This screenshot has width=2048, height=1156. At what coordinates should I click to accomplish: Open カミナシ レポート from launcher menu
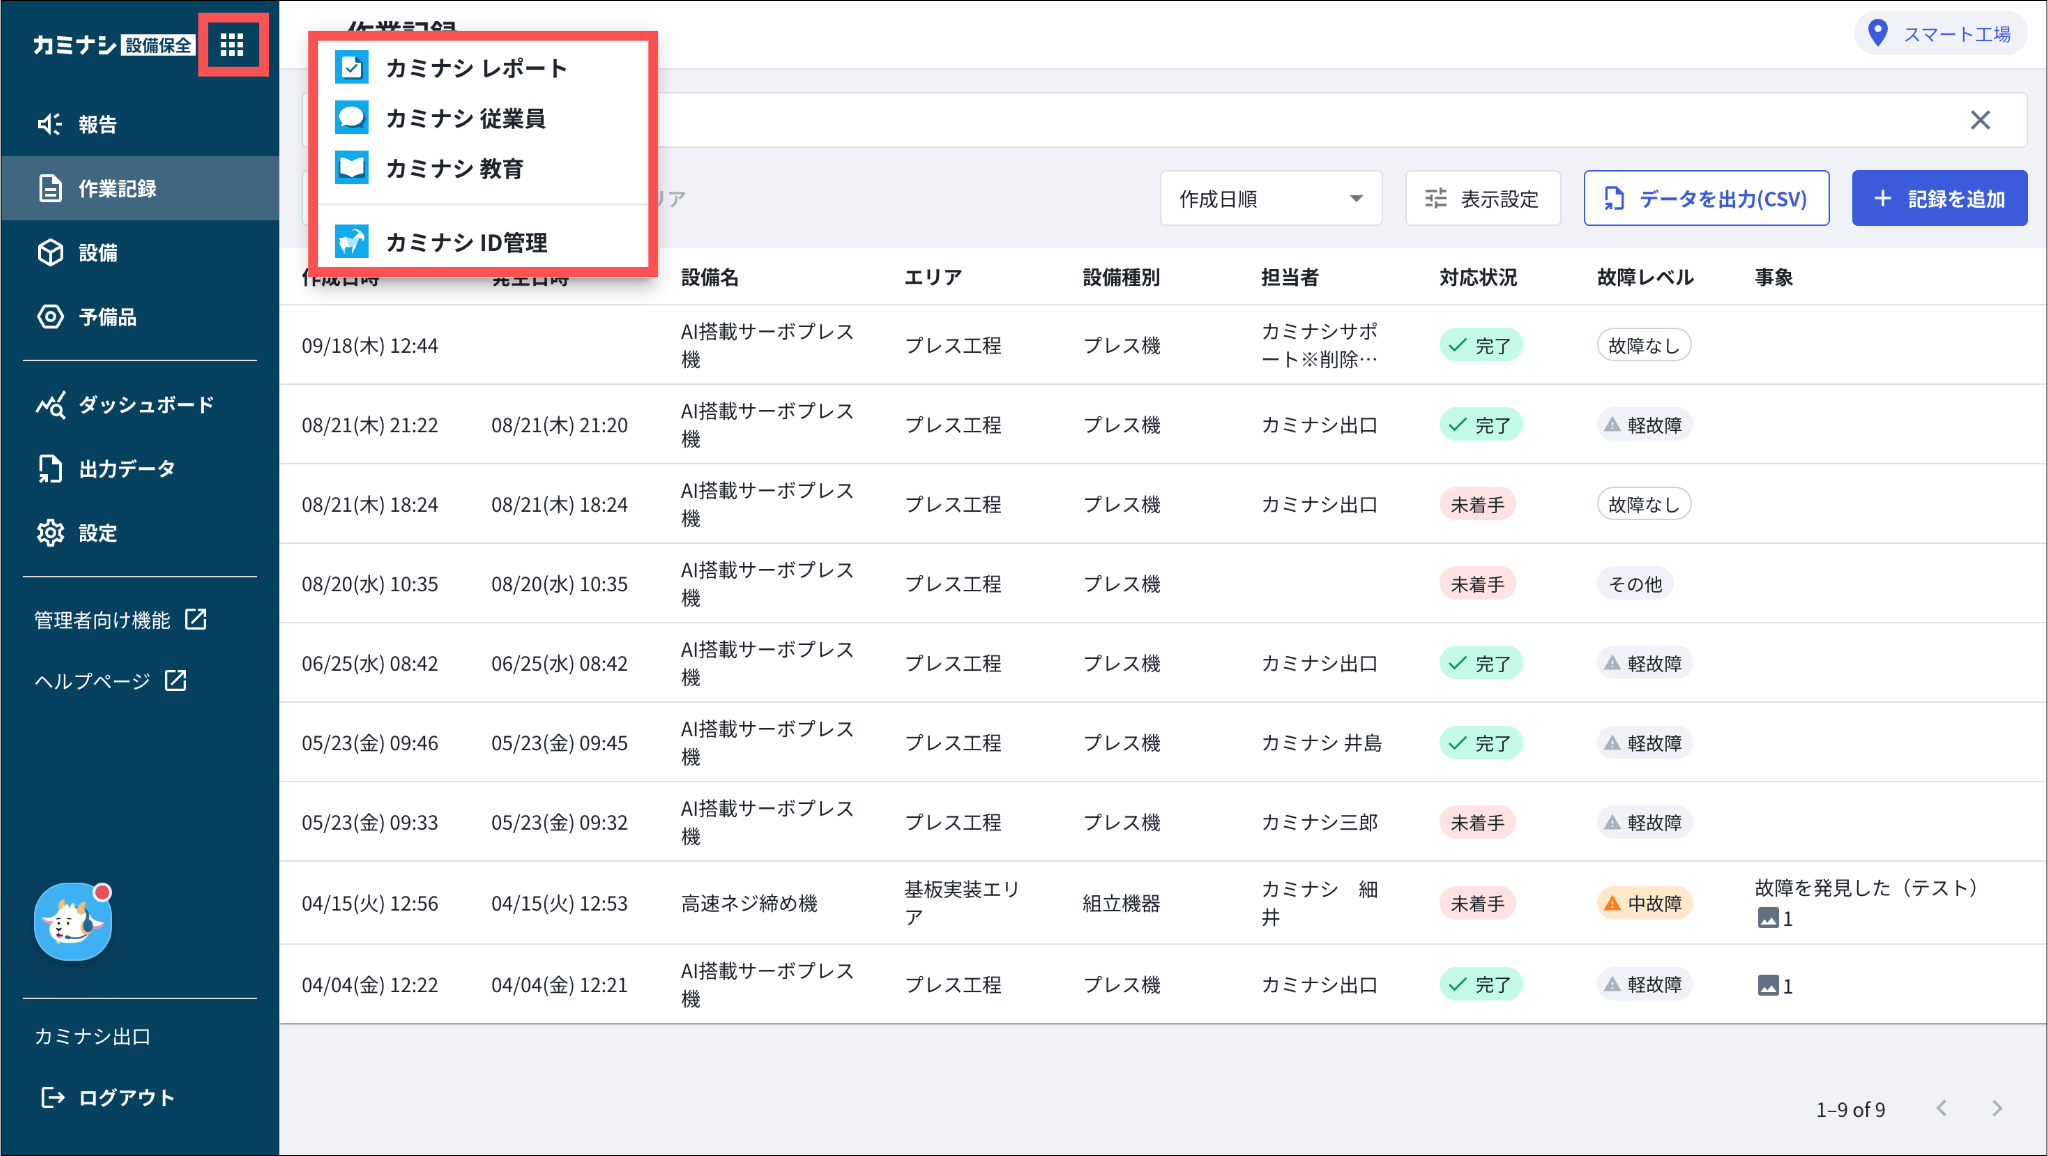476,68
